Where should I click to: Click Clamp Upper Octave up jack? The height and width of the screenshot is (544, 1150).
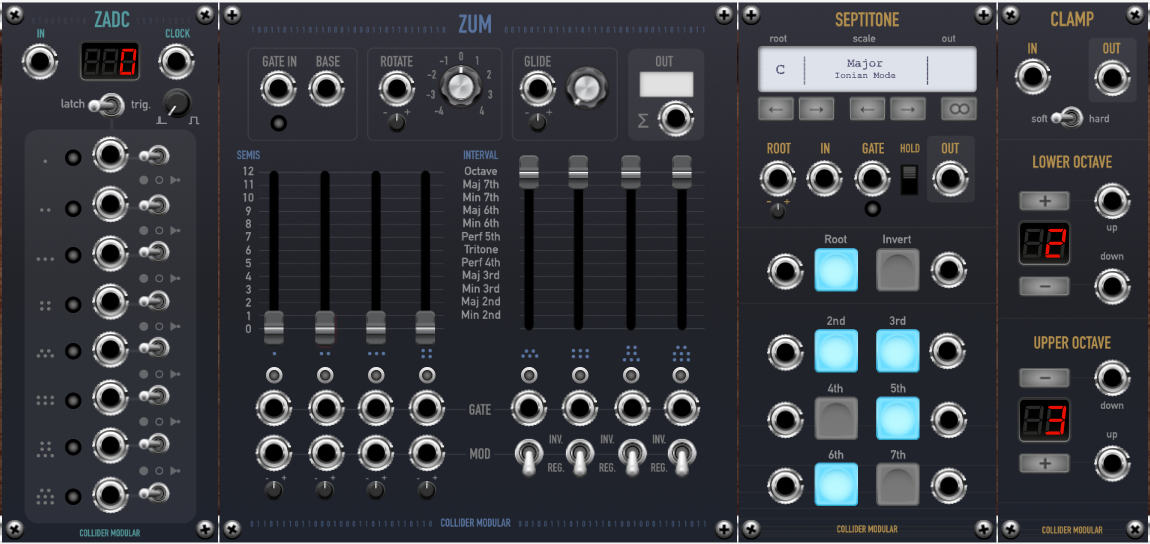pyautogui.click(x=1112, y=464)
